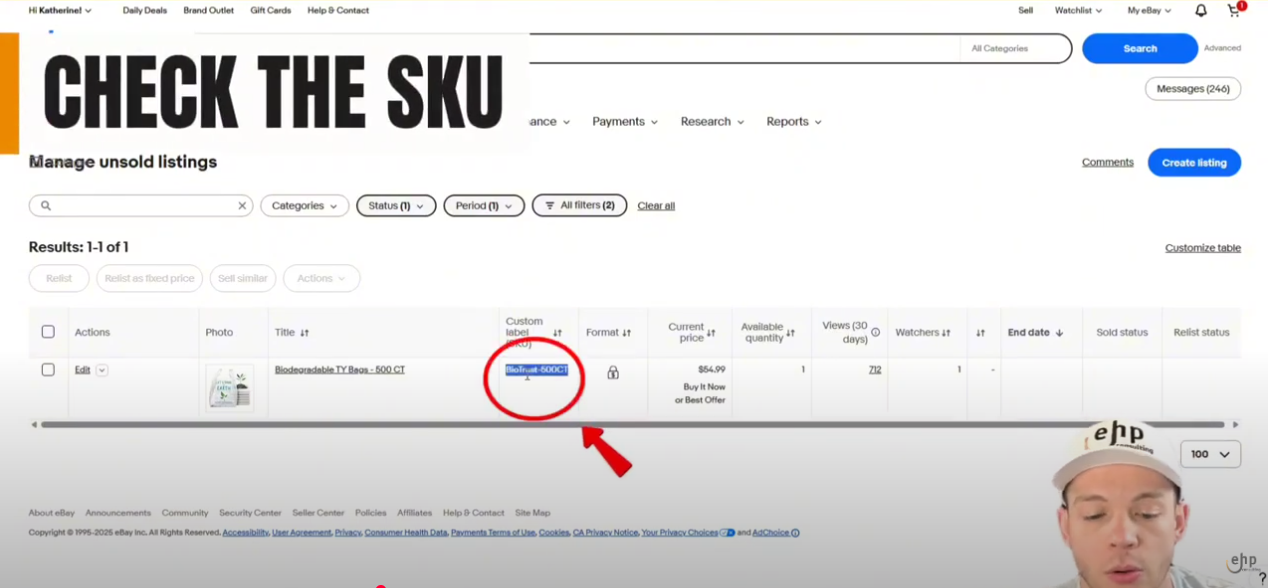Click the magnifier icon in the listings search field
The width and height of the screenshot is (1268, 588).
click(46, 205)
